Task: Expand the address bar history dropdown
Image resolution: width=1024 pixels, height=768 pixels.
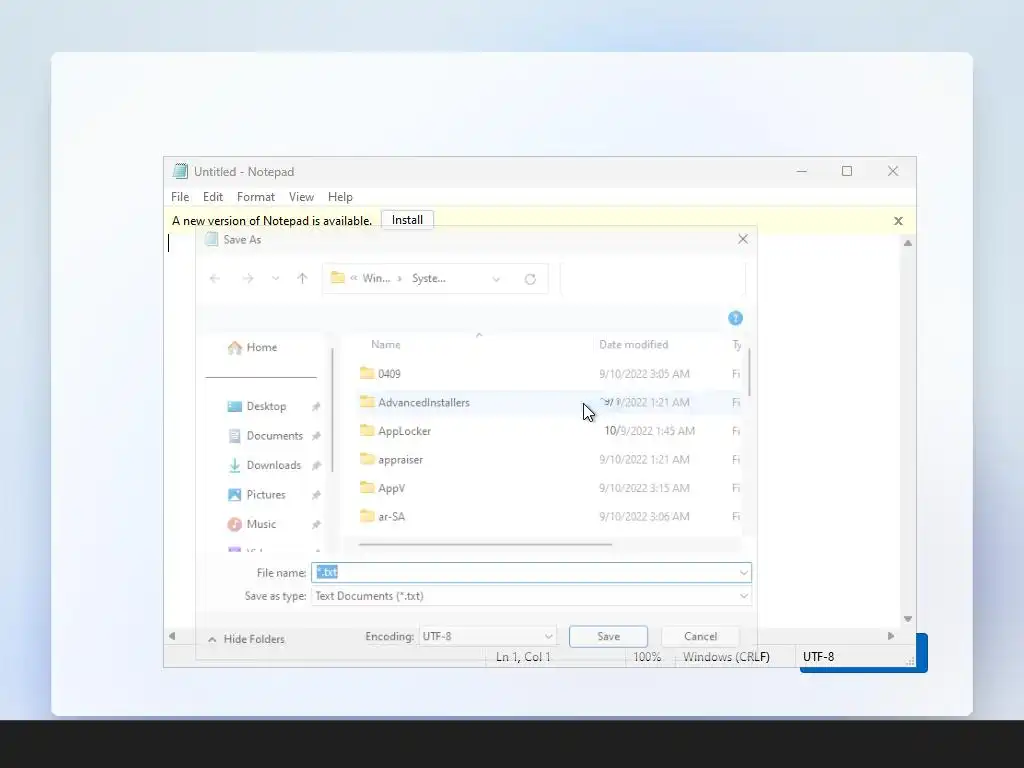Action: click(496, 280)
